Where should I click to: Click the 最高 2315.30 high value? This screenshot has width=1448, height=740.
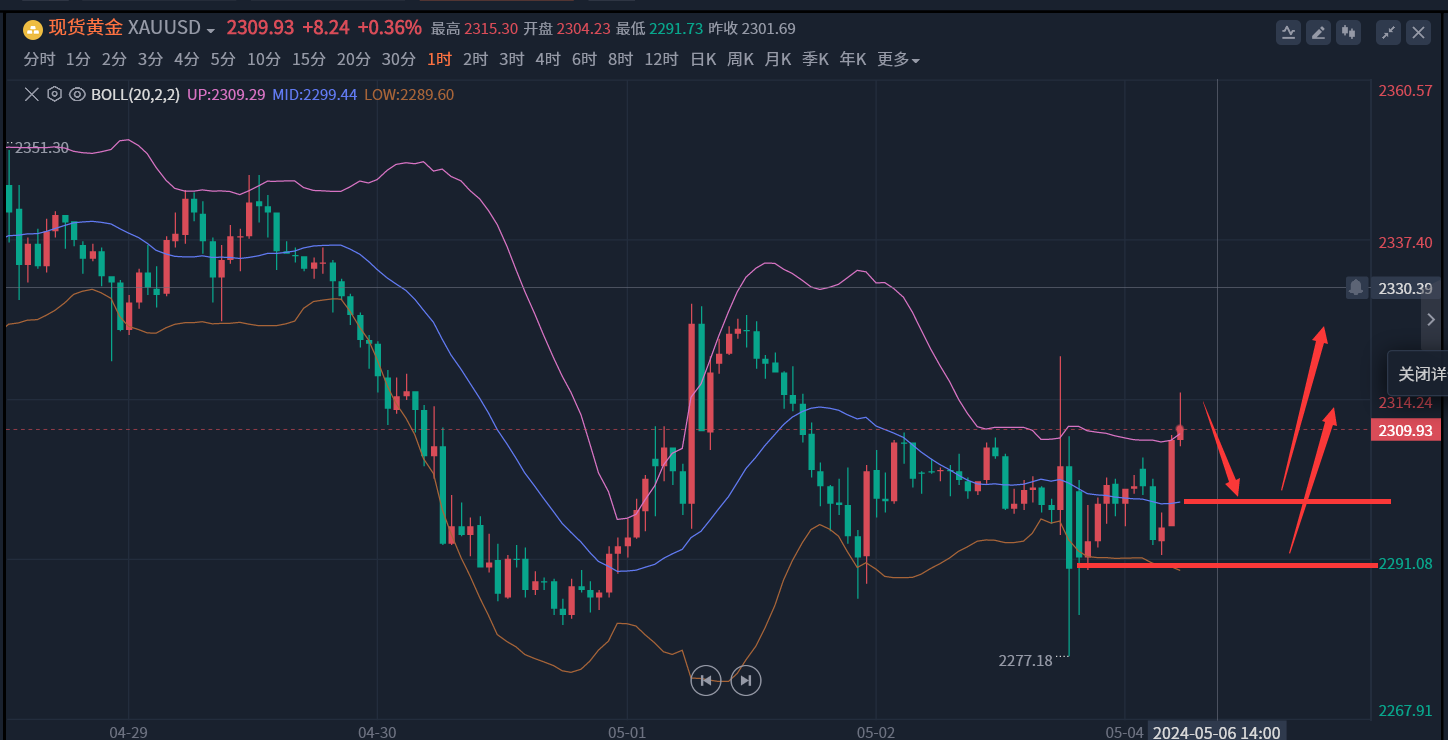point(474,29)
